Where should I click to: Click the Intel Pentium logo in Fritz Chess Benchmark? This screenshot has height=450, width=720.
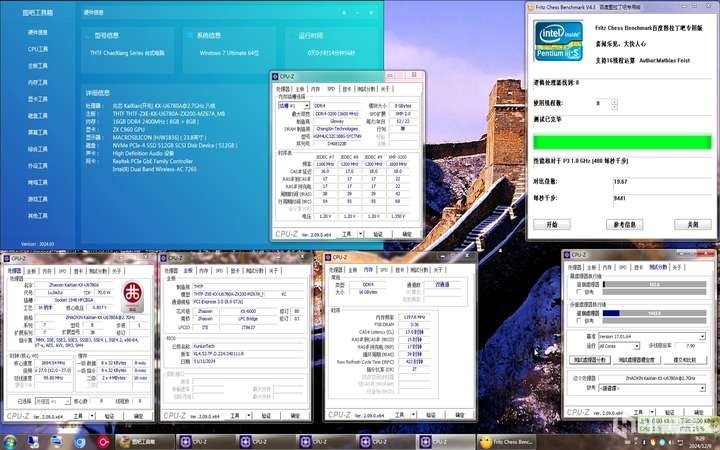point(558,40)
